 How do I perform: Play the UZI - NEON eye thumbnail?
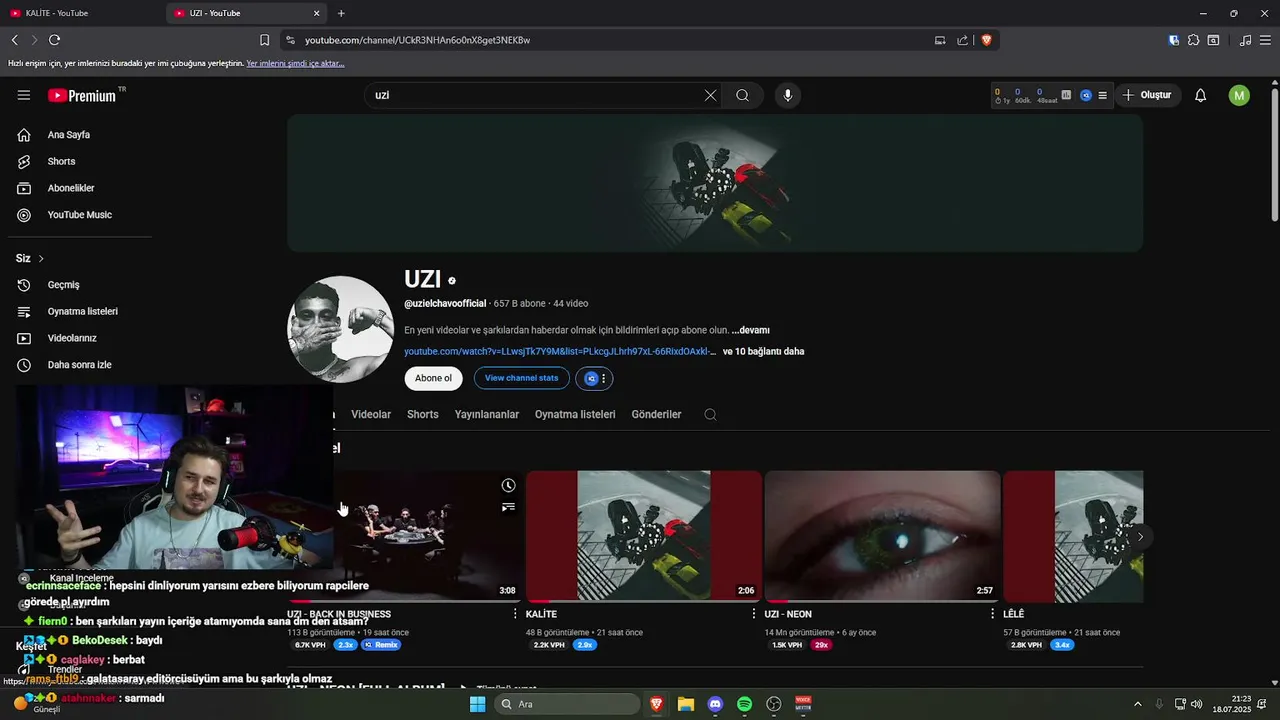(x=882, y=536)
